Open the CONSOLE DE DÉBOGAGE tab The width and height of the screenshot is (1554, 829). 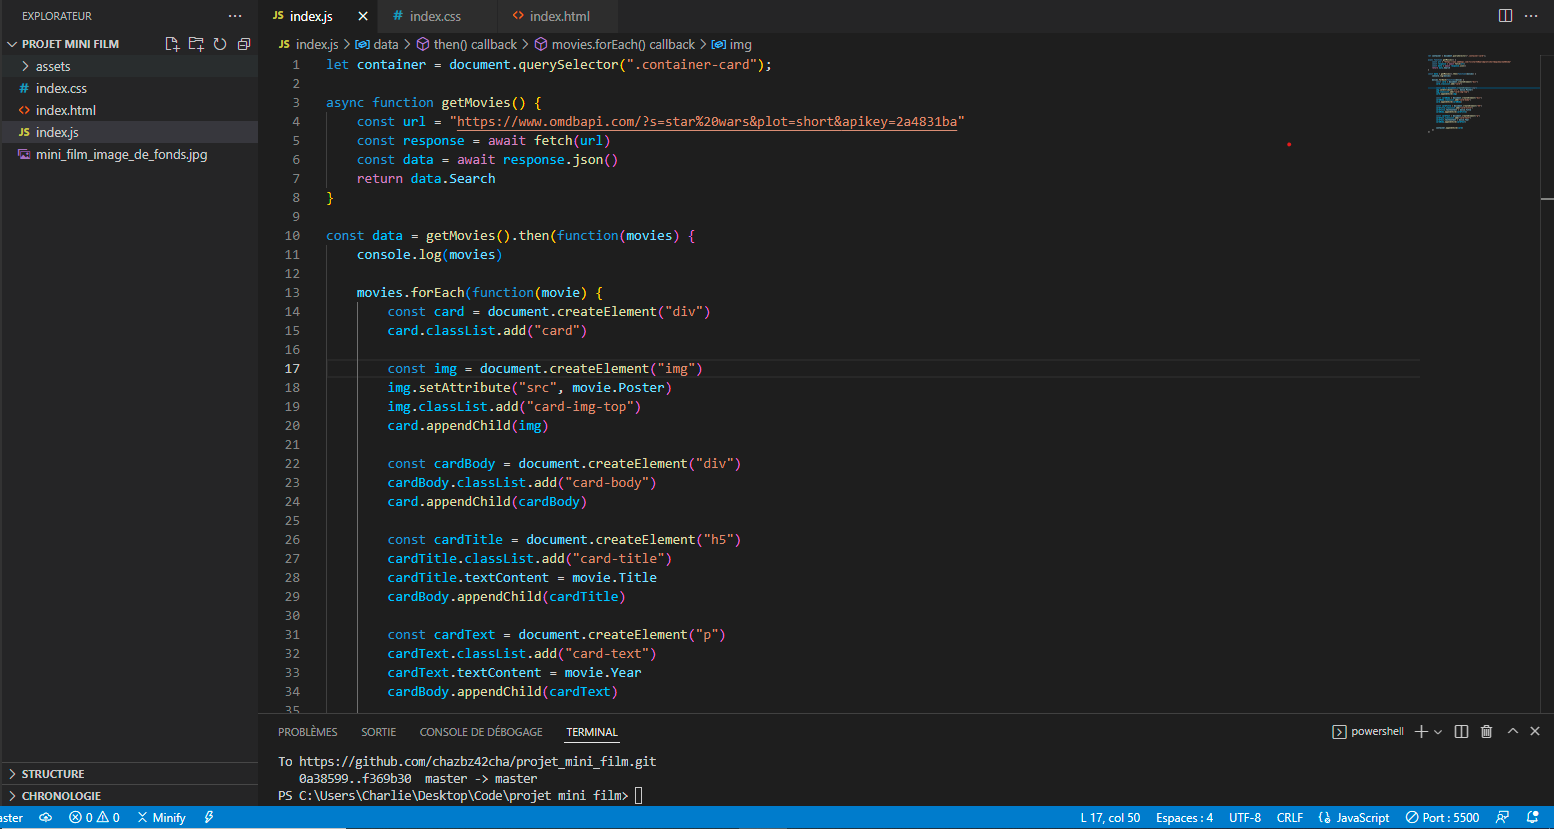(481, 732)
